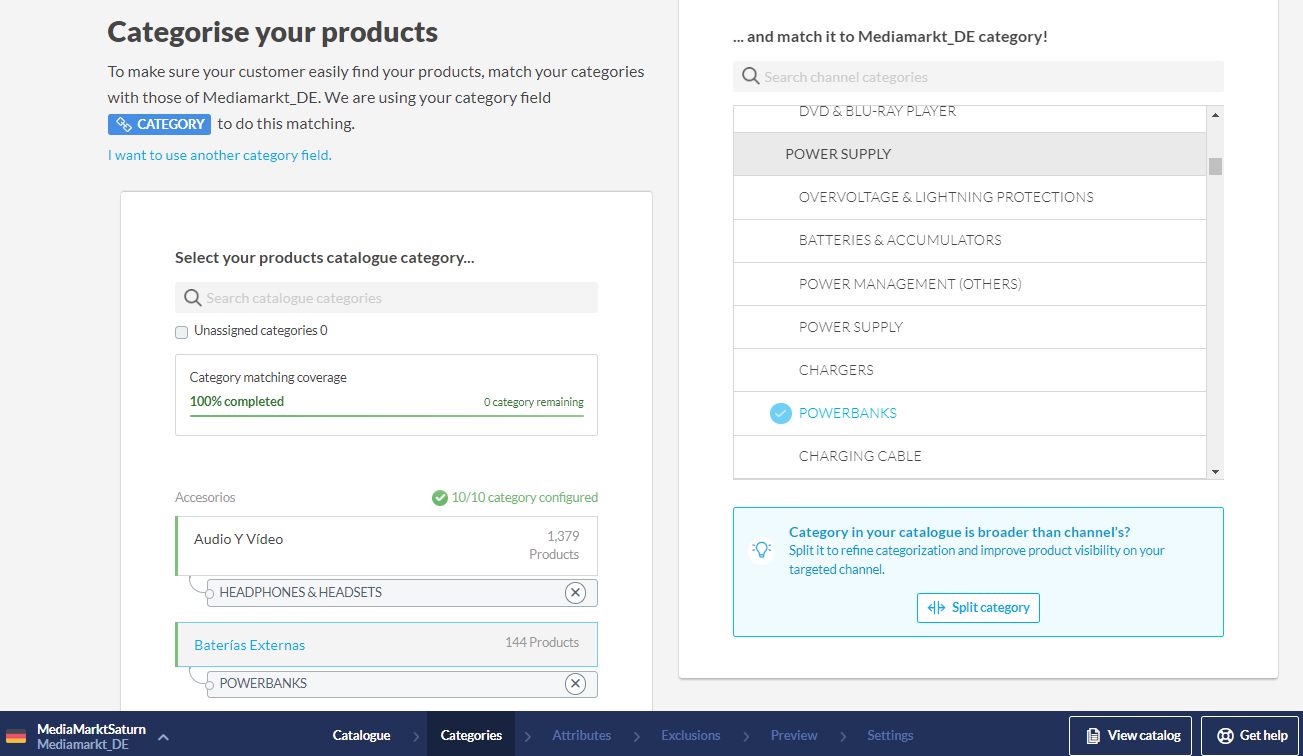Remove POWERBANKS mapping with X icon
Image resolution: width=1303 pixels, height=756 pixels.
[575, 684]
